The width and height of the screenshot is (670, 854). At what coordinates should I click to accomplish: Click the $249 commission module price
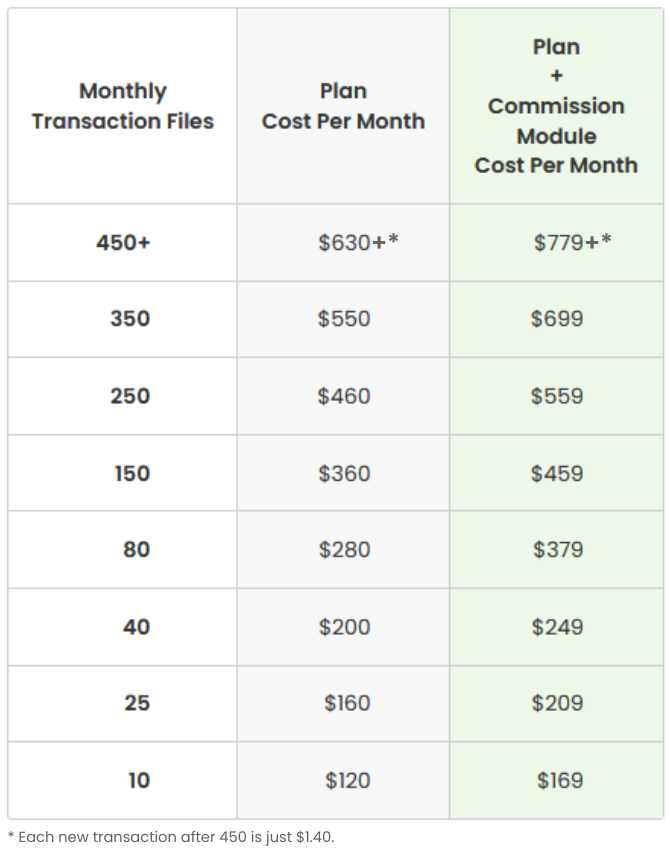point(557,627)
